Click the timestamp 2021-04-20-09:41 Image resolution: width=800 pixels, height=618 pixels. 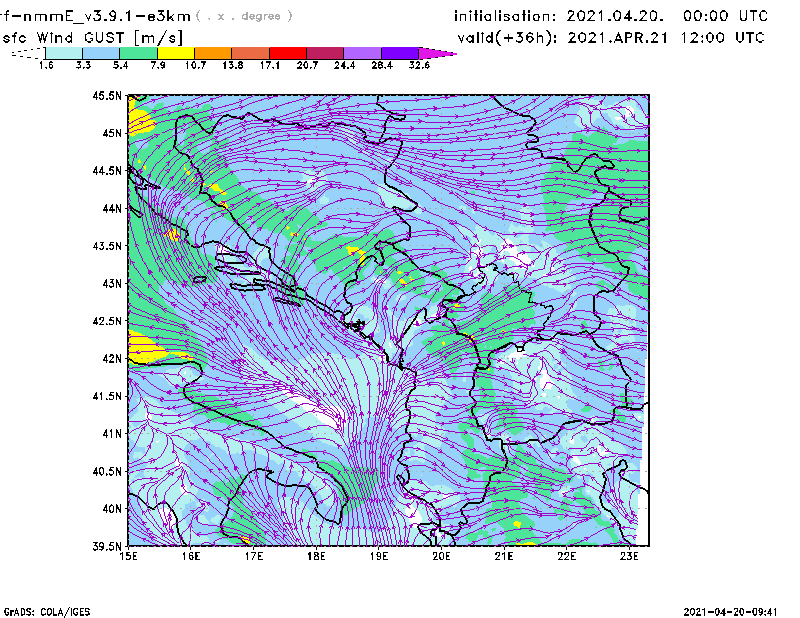pos(731,611)
